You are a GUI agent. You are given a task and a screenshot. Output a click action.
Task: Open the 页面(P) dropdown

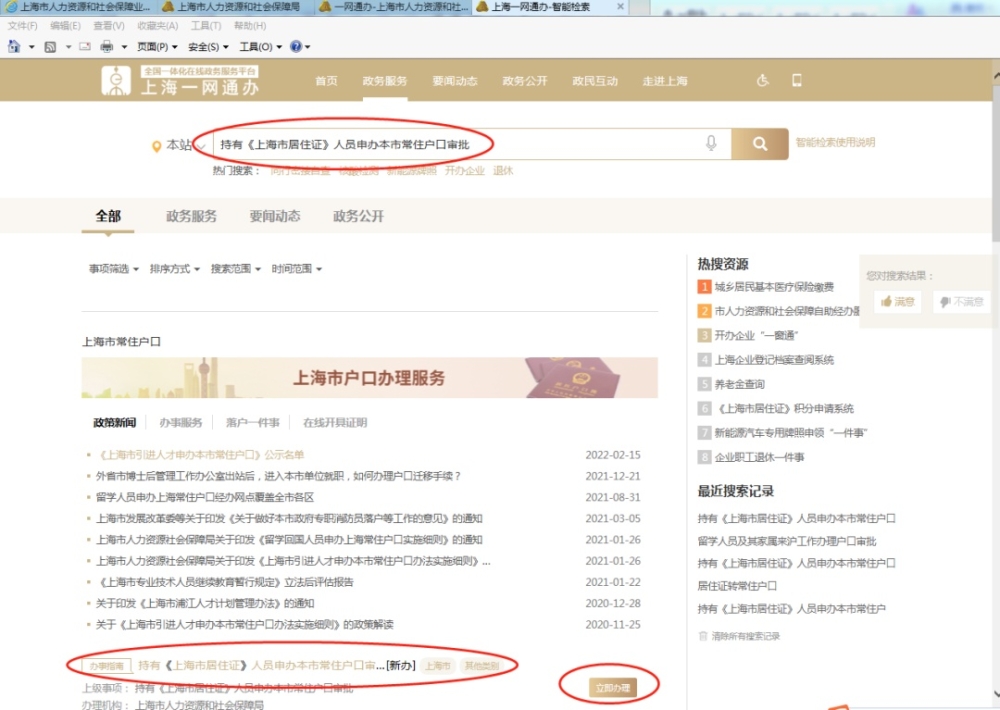coord(157,47)
